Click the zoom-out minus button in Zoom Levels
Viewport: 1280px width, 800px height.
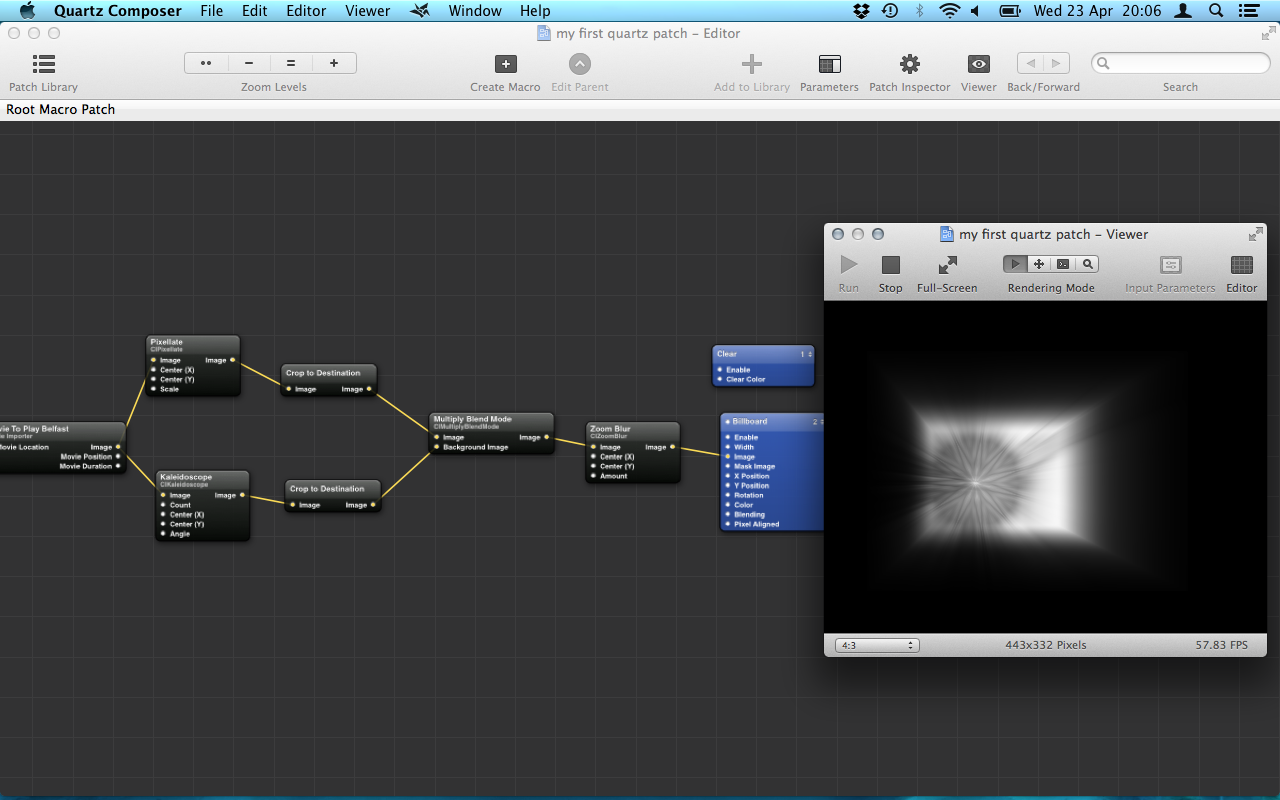click(x=249, y=63)
